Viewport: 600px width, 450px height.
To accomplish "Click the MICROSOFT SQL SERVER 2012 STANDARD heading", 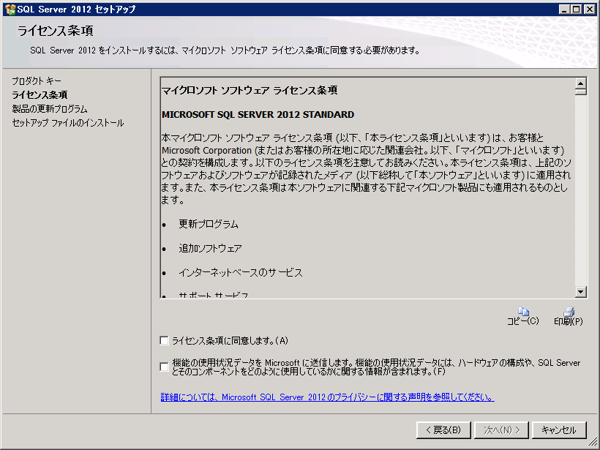I will tap(258, 114).
